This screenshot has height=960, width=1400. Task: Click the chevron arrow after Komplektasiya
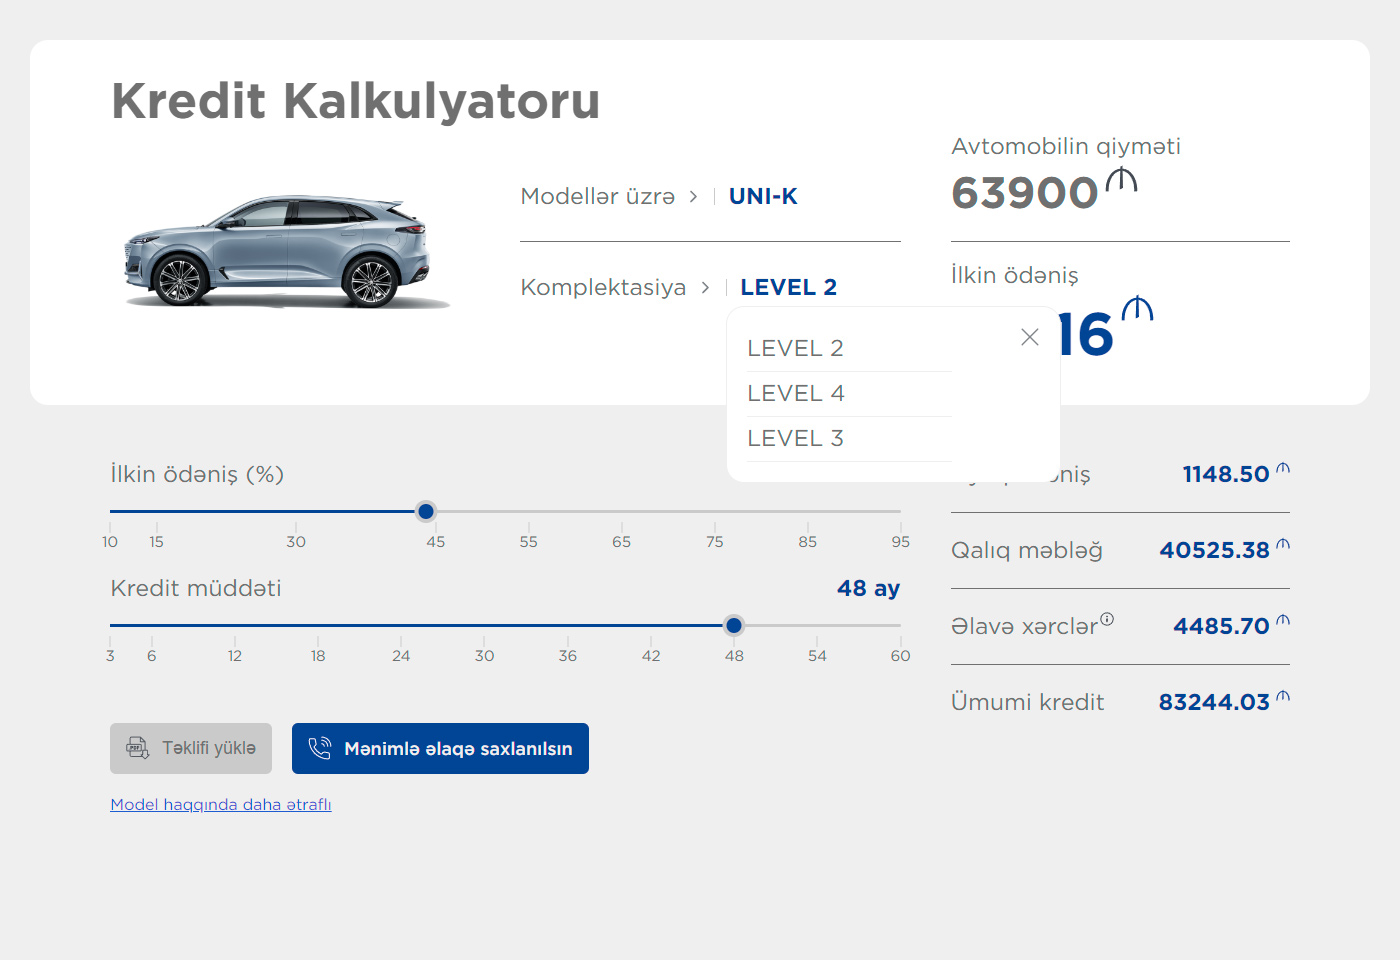coord(705,288)
